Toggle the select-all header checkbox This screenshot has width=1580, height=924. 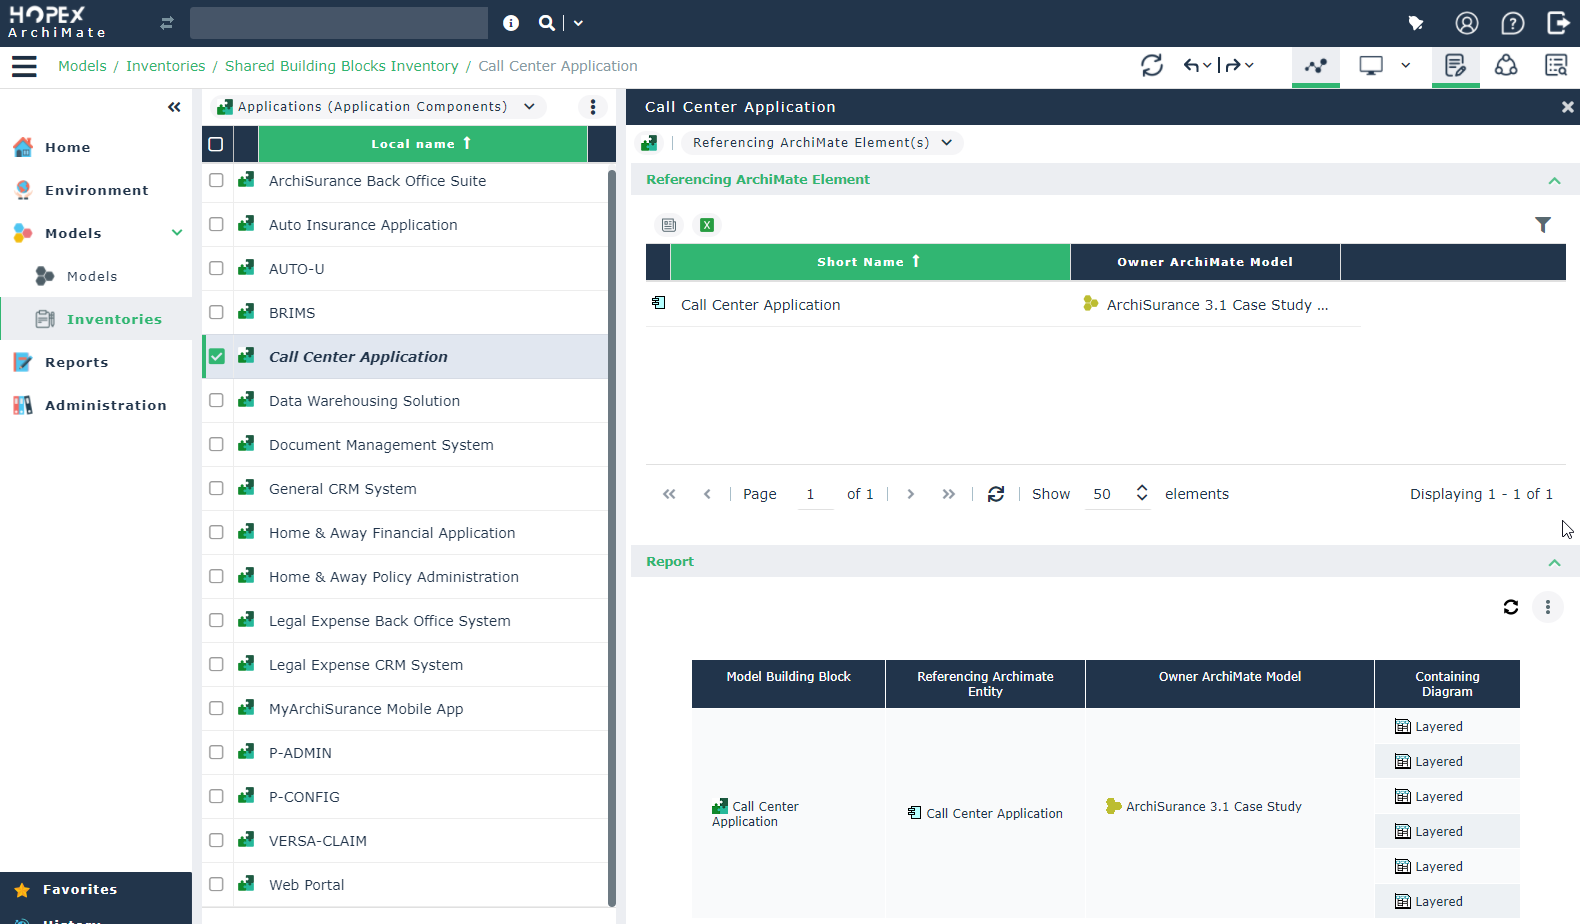(216, 144)
